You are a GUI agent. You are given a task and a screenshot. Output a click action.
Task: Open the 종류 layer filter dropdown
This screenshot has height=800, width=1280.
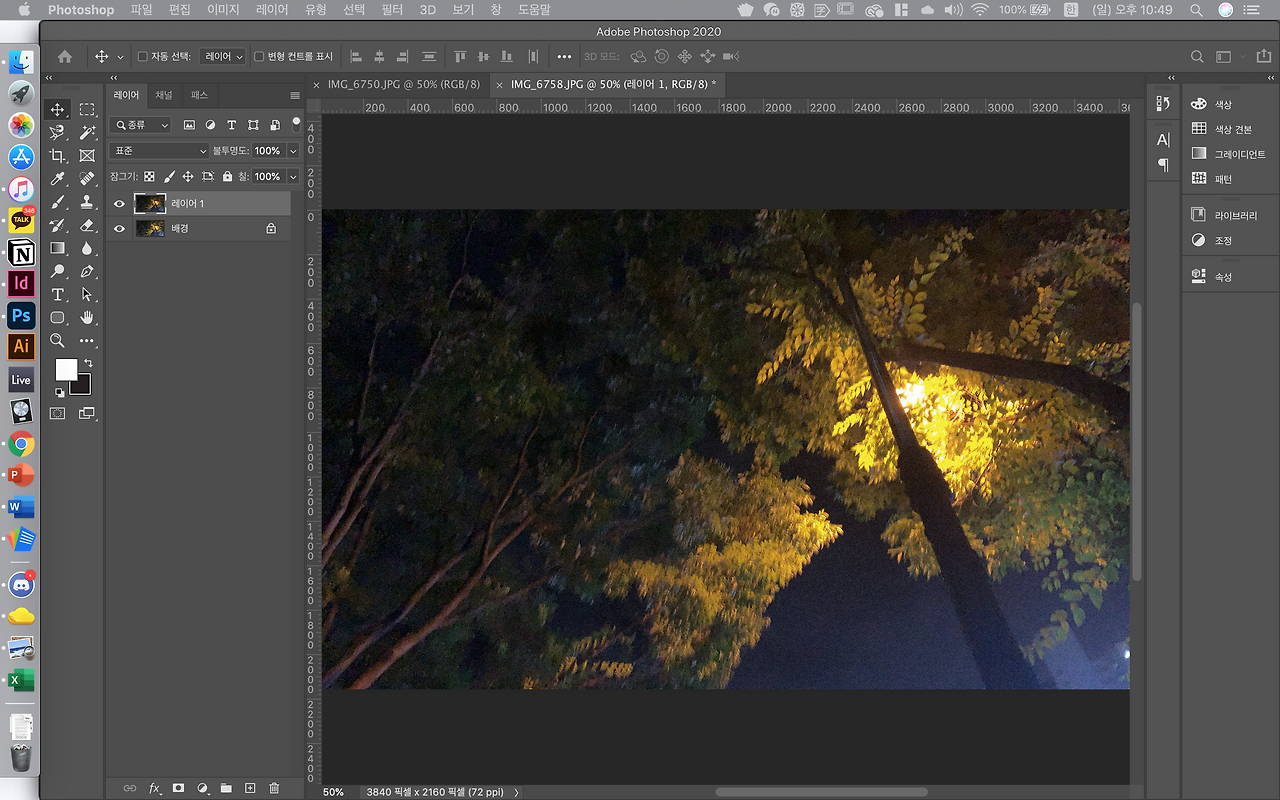coord(141,125)
